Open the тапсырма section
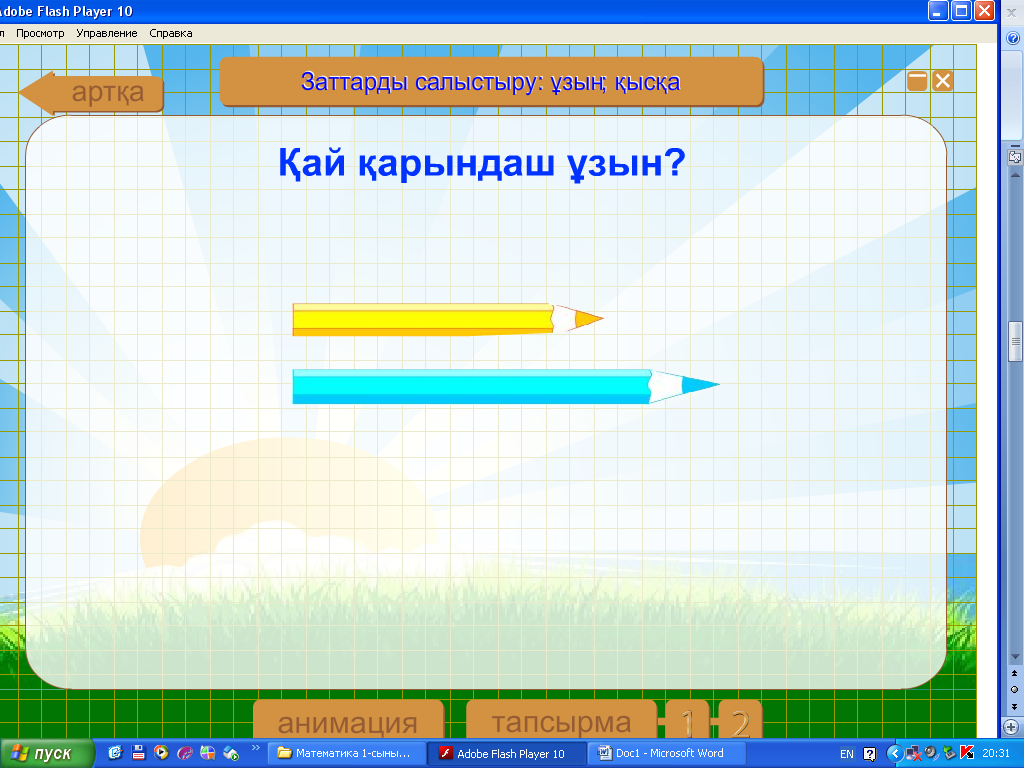Image resolution: width=1024 pixels, height=768 pixels. (x=562, y=720)
